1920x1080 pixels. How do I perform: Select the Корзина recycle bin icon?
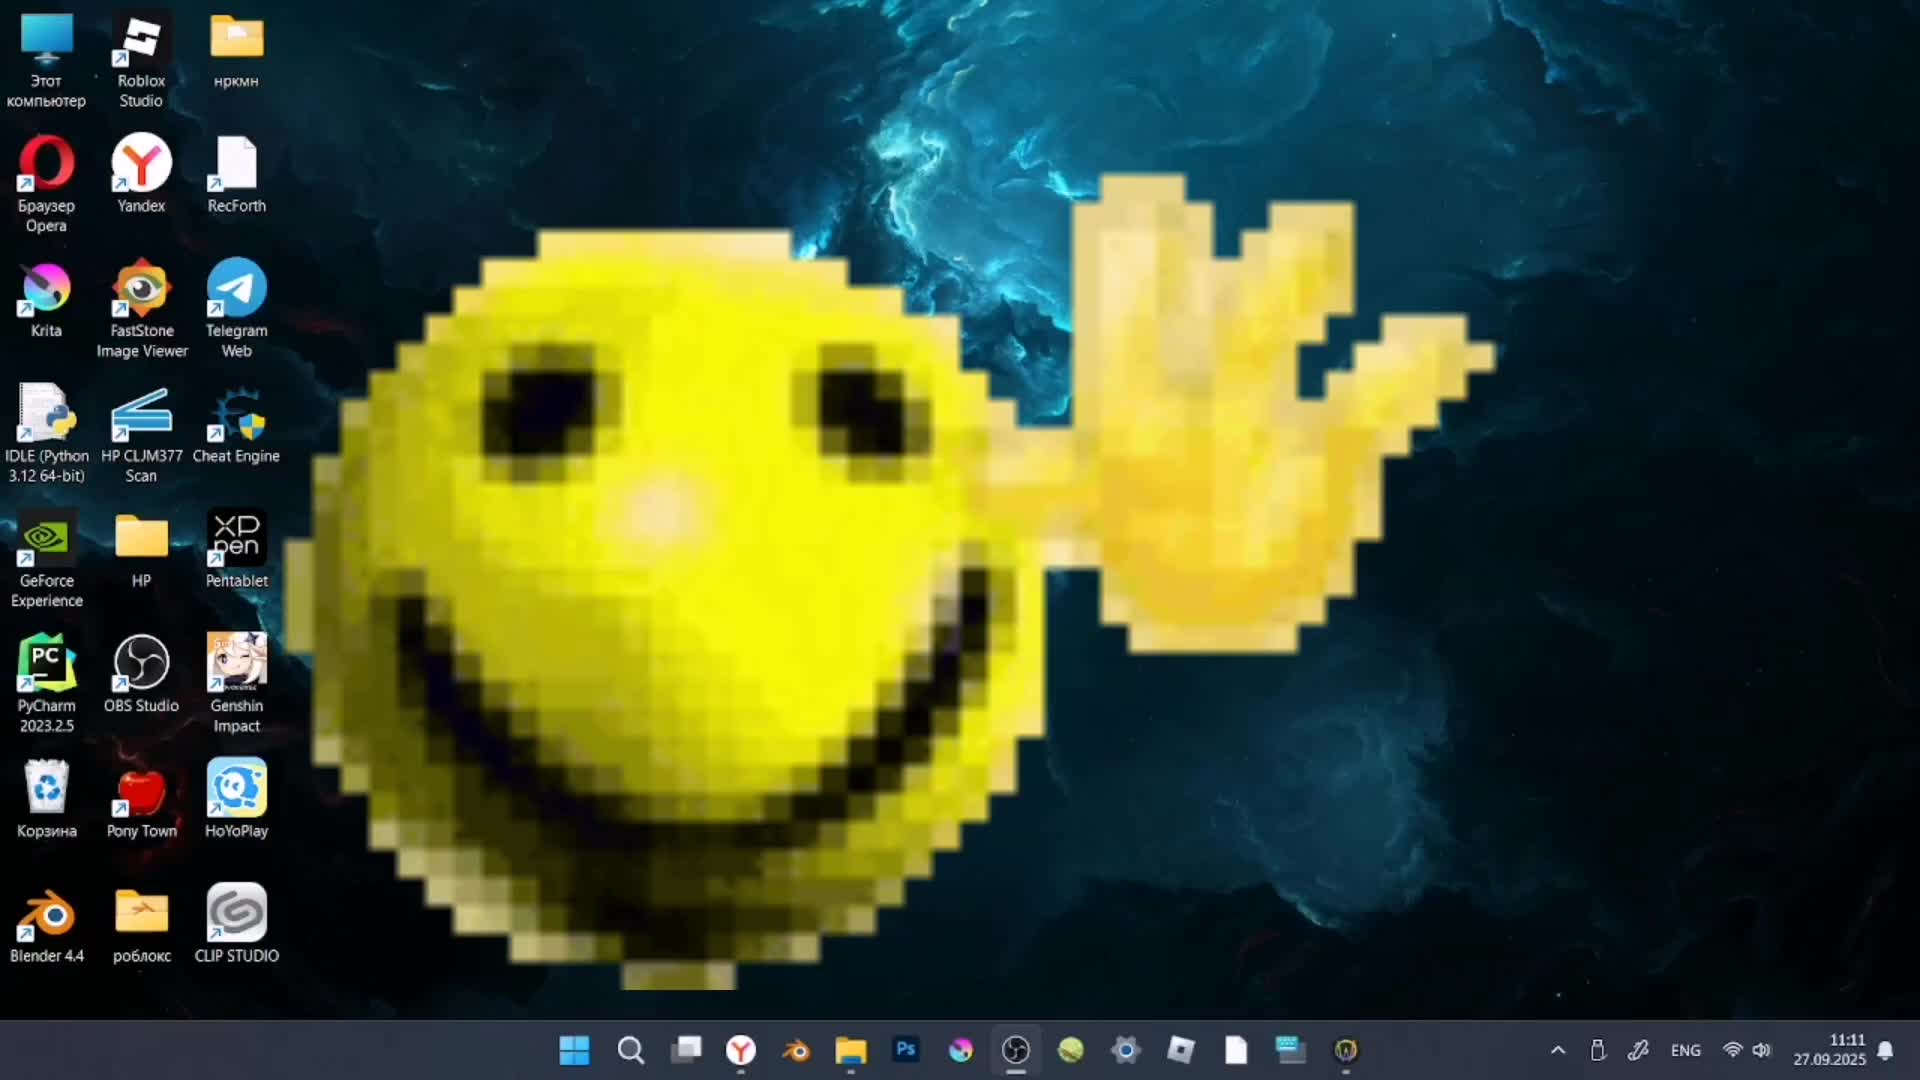[x=46, y=800]
